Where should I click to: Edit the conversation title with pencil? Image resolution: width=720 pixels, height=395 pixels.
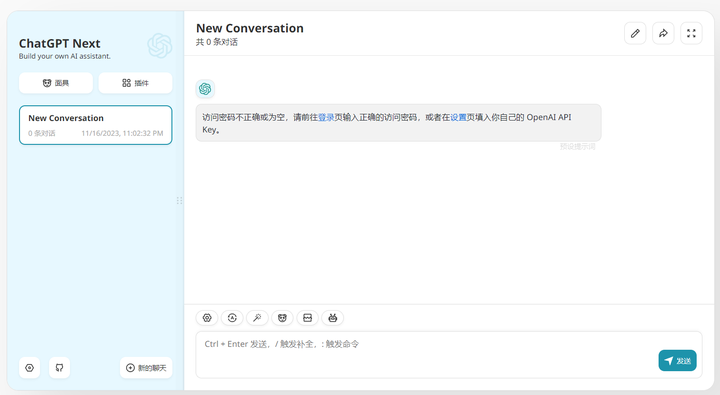[635, 34]
